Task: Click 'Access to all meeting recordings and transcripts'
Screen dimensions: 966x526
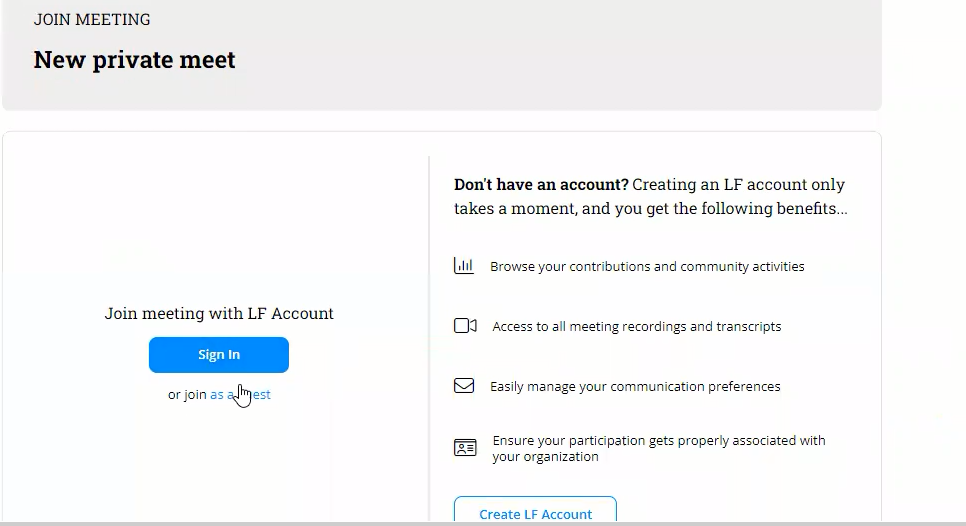Action: (x=636, y=327)
